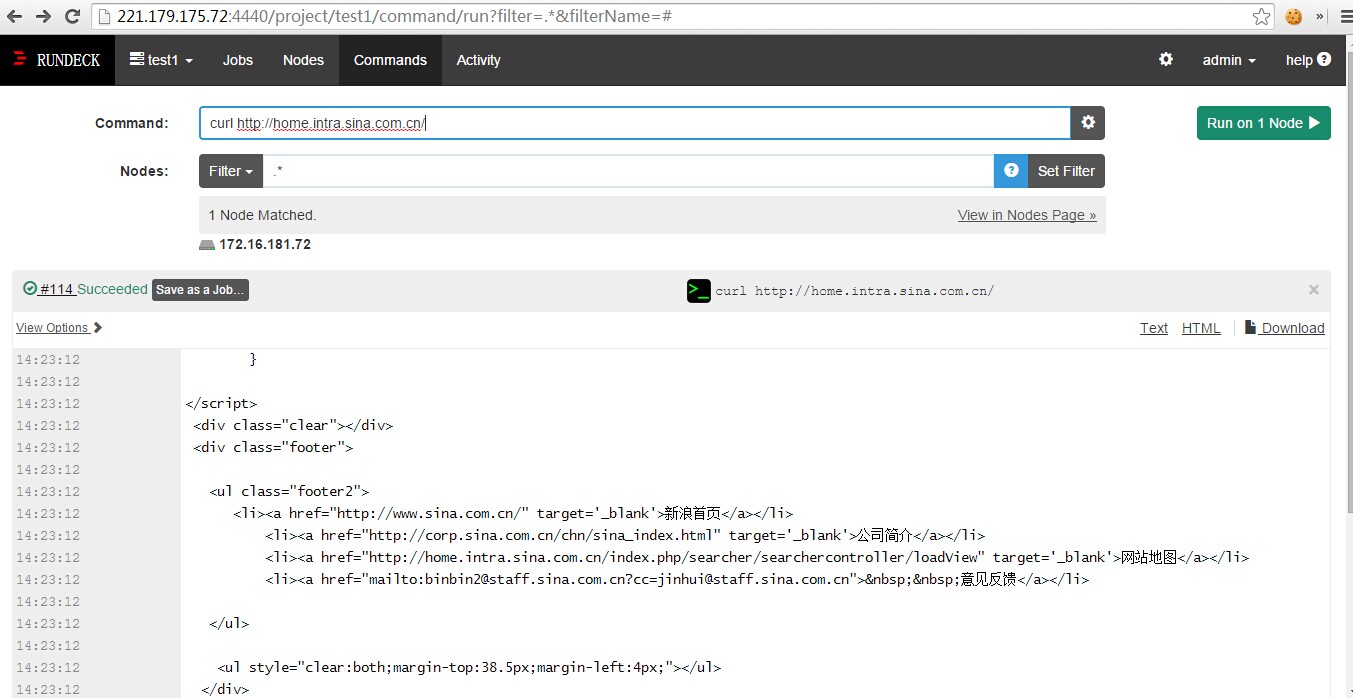This screenshot has height=698, width=1353.
Task: Click Save as a Job button
Action: [200, 290]
